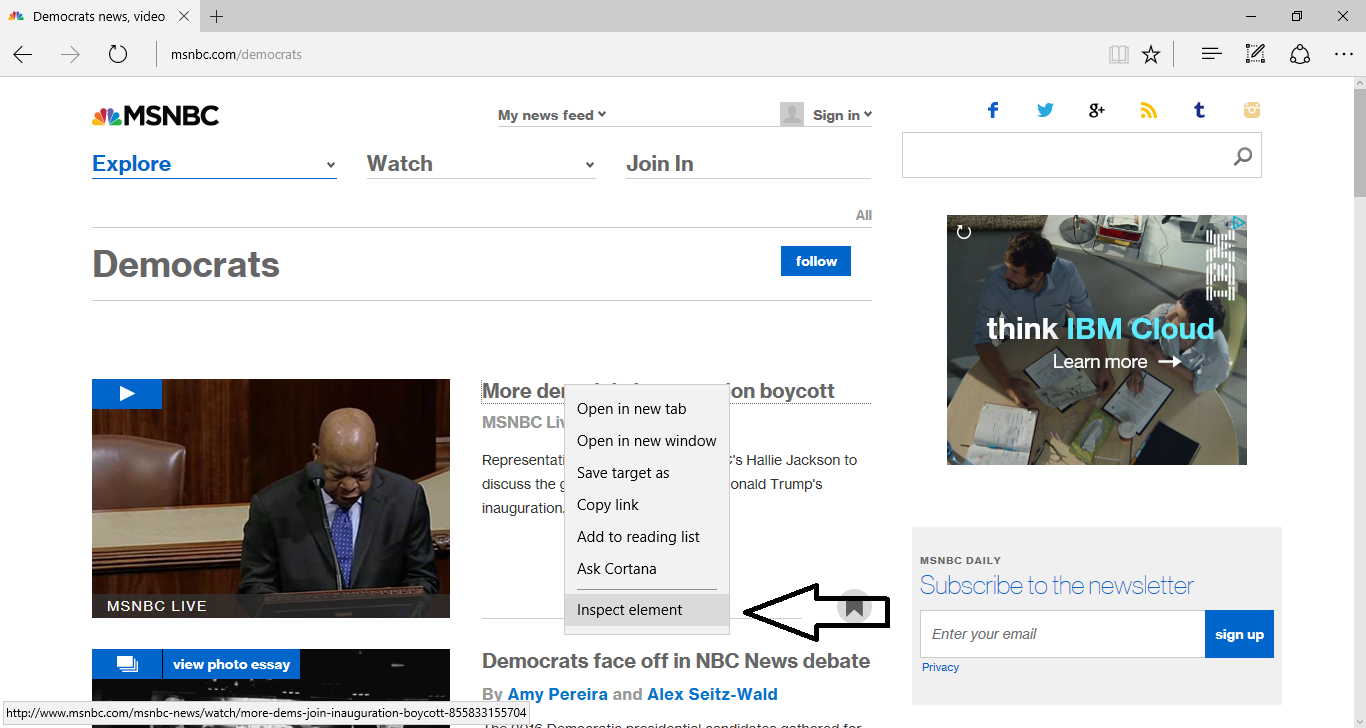The width and height of the screenshot is (1366, 728).
Task: Open Amy Pereira author link
Action: 558,694
